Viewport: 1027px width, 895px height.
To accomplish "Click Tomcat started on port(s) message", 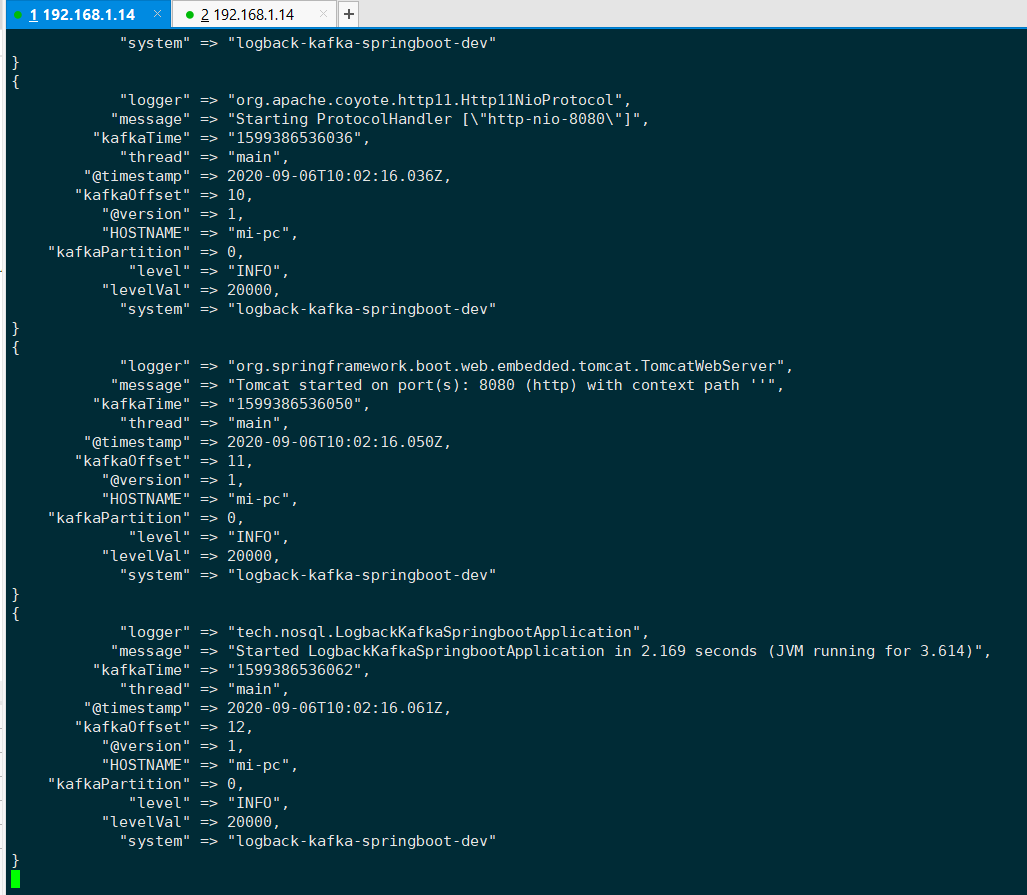I will (x=505, y=385).
